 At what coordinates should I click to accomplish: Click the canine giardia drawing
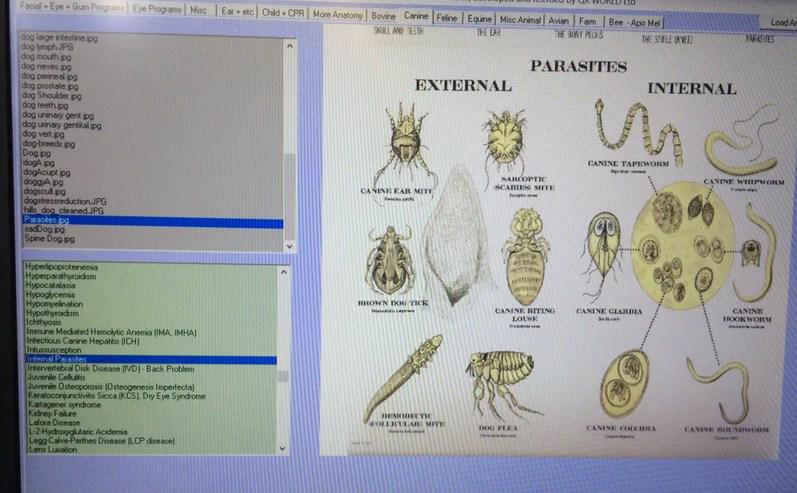(603, 256)
